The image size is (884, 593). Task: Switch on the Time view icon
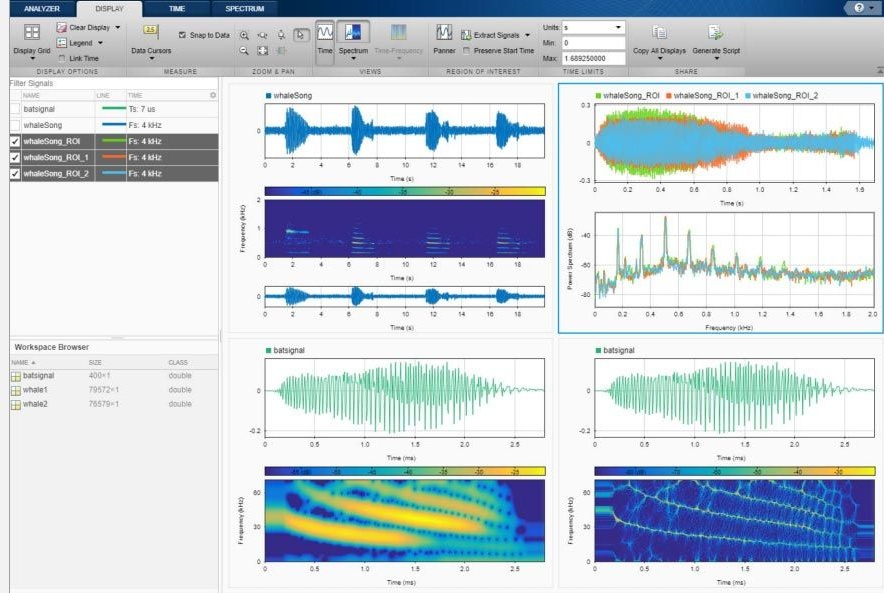[325, 32]
